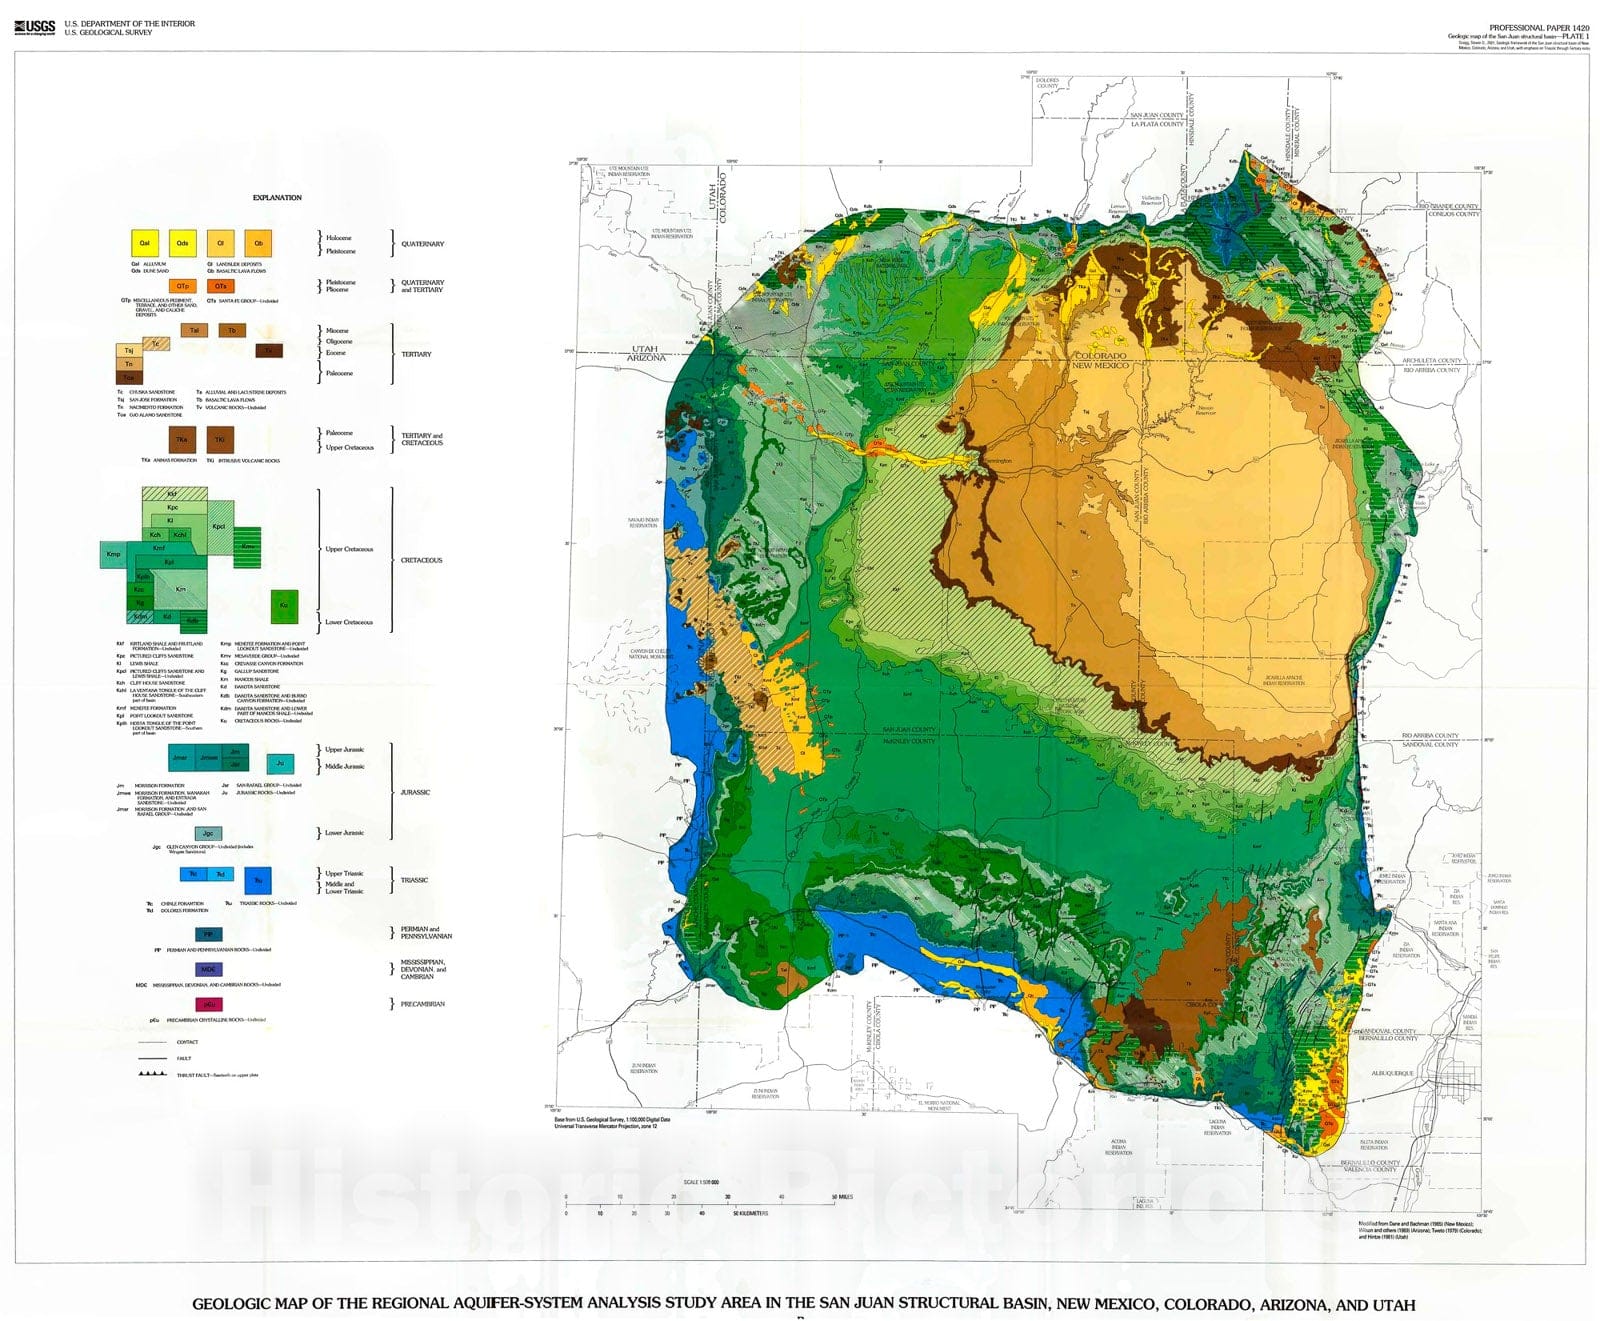Click the kilometers scale bar
Screen dimensions: 1600x1321
(667, 1209)
